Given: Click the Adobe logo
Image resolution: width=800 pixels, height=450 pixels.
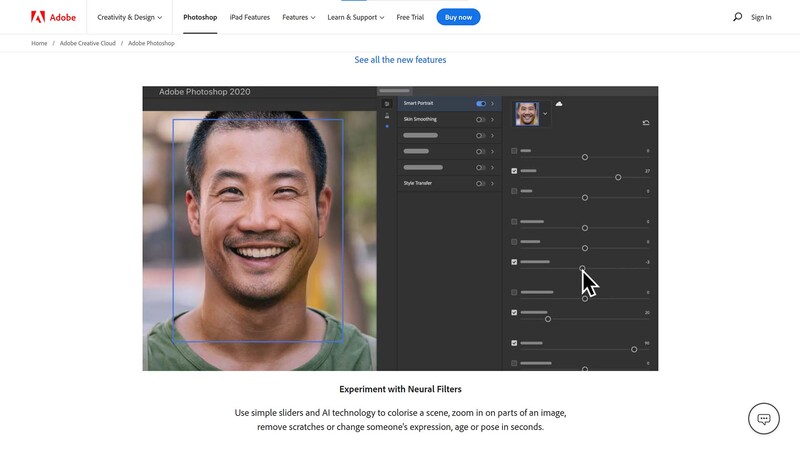Looking at the screenshot, I should pos(53,17).
